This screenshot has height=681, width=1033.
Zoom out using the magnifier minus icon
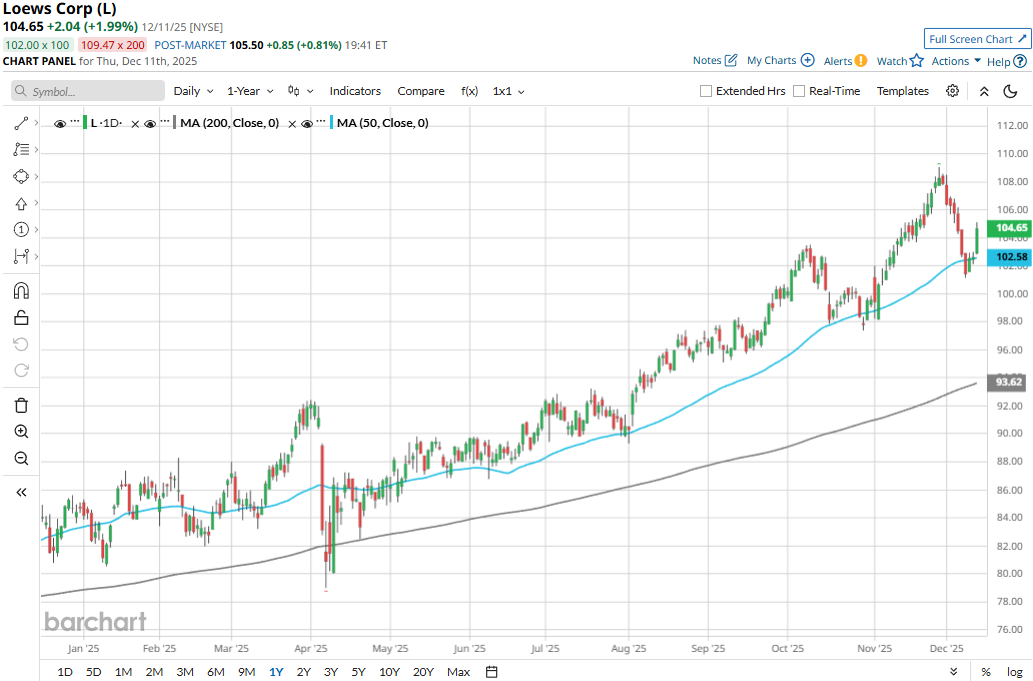[x=21, y=458]
